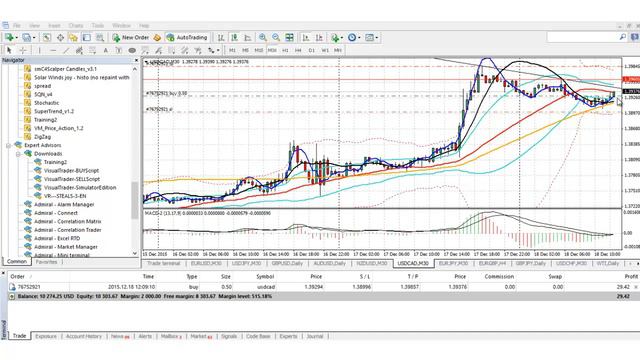
Task: Open the Indicators list icon
Action: click(335, 38)
